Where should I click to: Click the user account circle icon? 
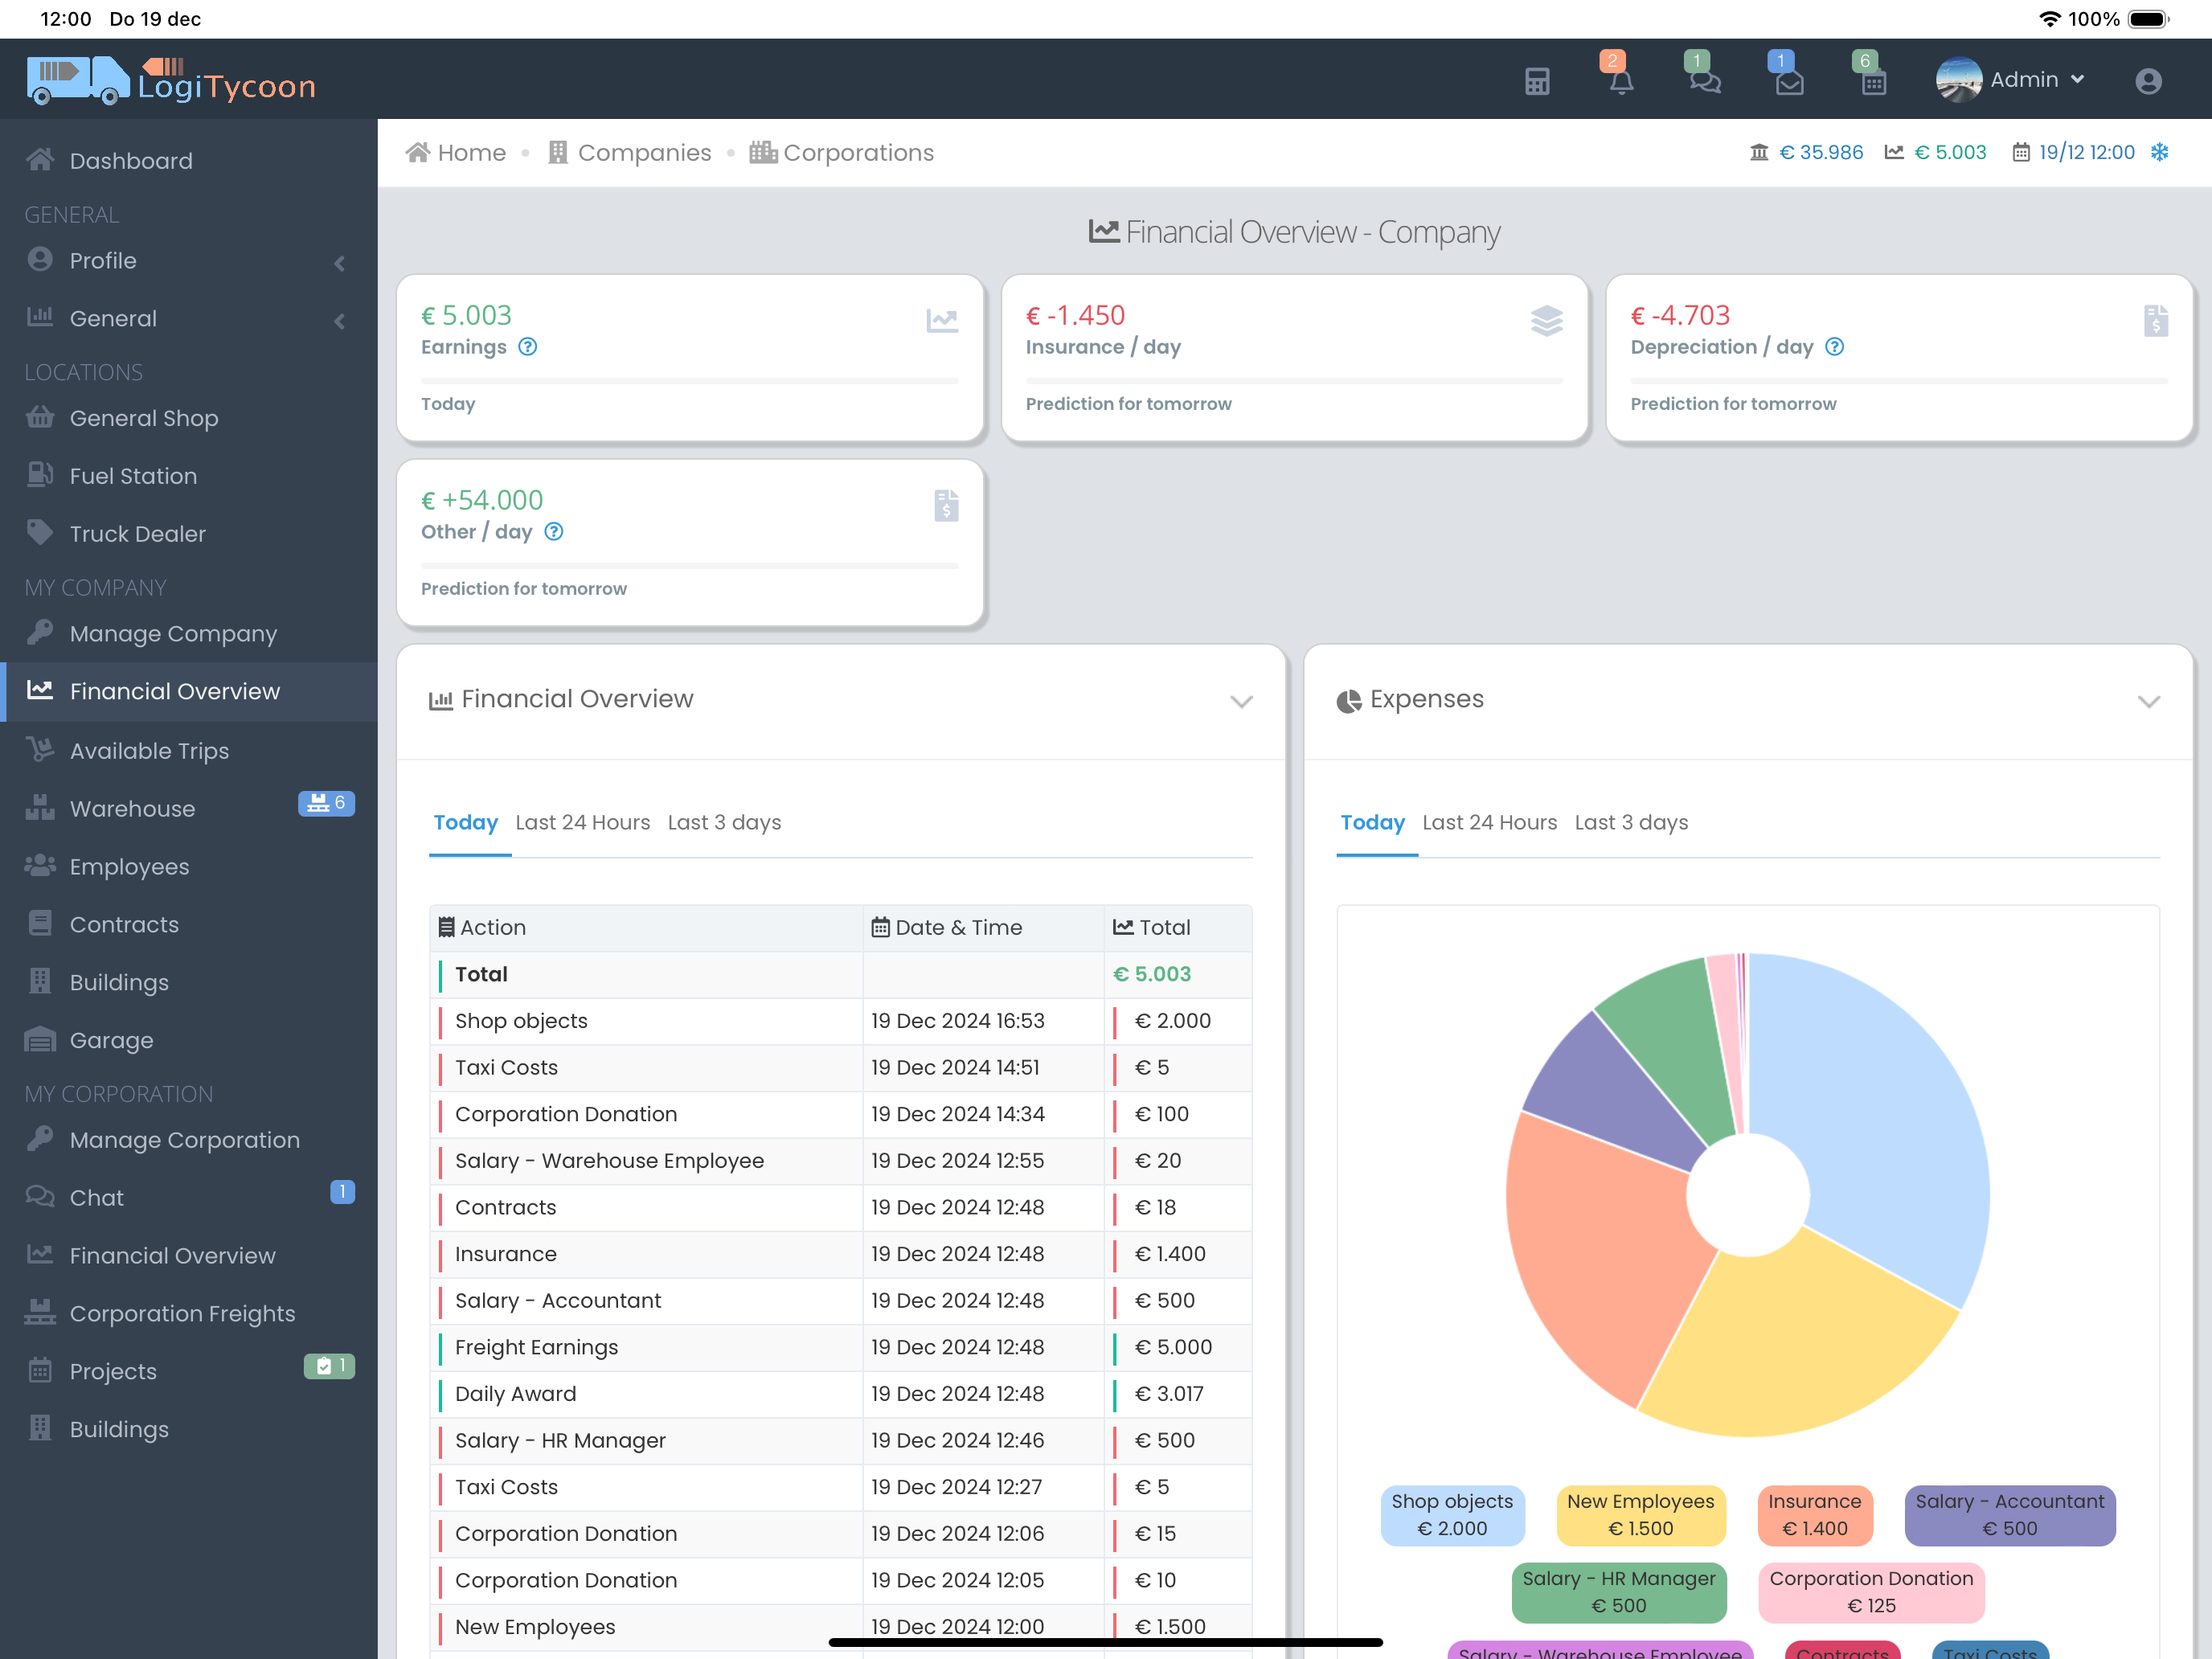click(2148, 81)
